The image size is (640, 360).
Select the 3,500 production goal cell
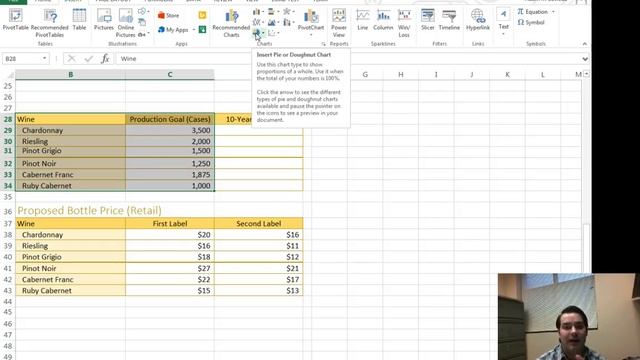170,130
